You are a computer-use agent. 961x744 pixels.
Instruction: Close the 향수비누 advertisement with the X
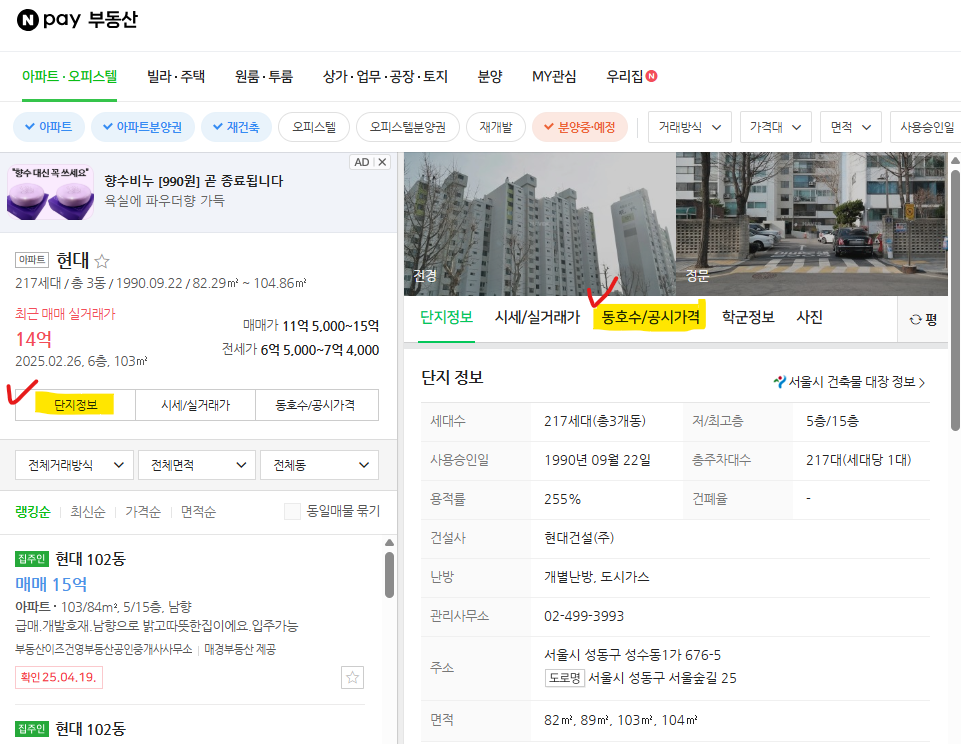[x=381, y=161]
